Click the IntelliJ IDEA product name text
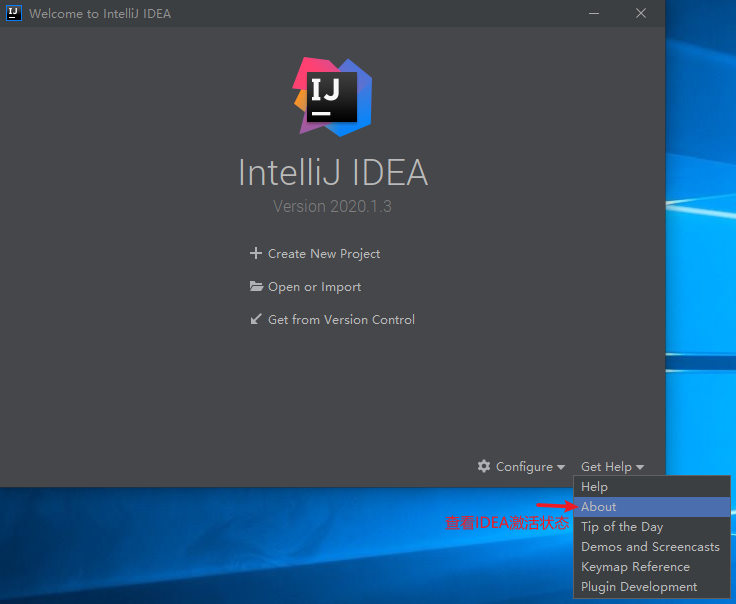736x604 pixels. coord(333,172)
